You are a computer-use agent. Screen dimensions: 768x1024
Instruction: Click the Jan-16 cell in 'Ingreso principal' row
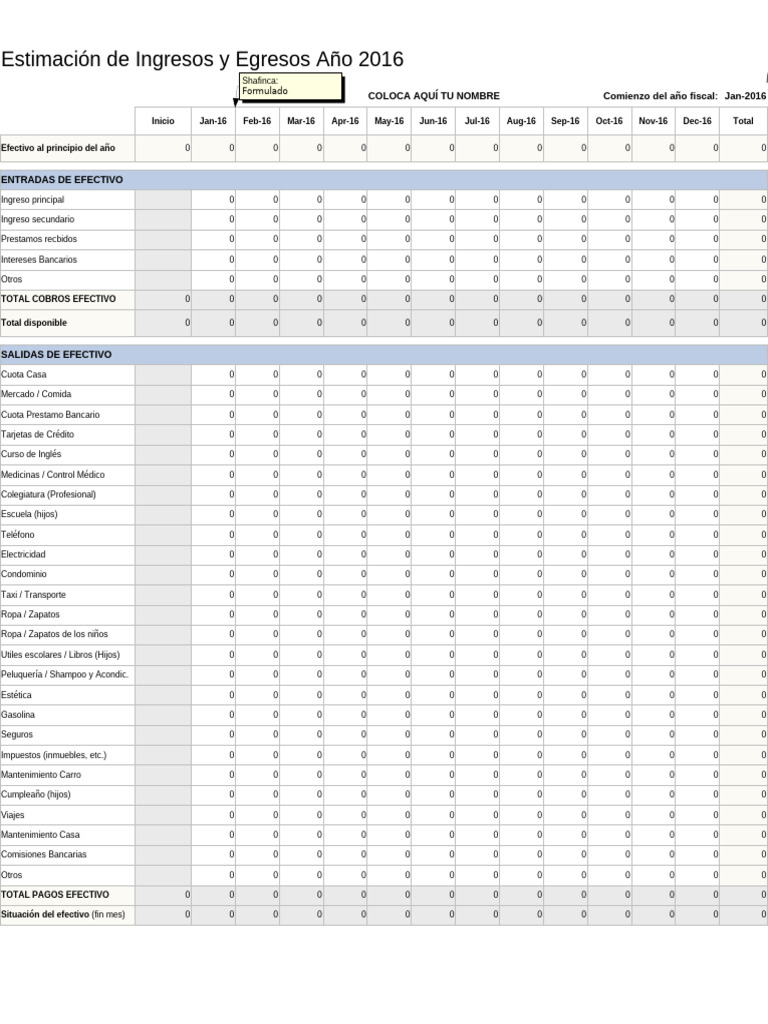click(x=214, y=200)
